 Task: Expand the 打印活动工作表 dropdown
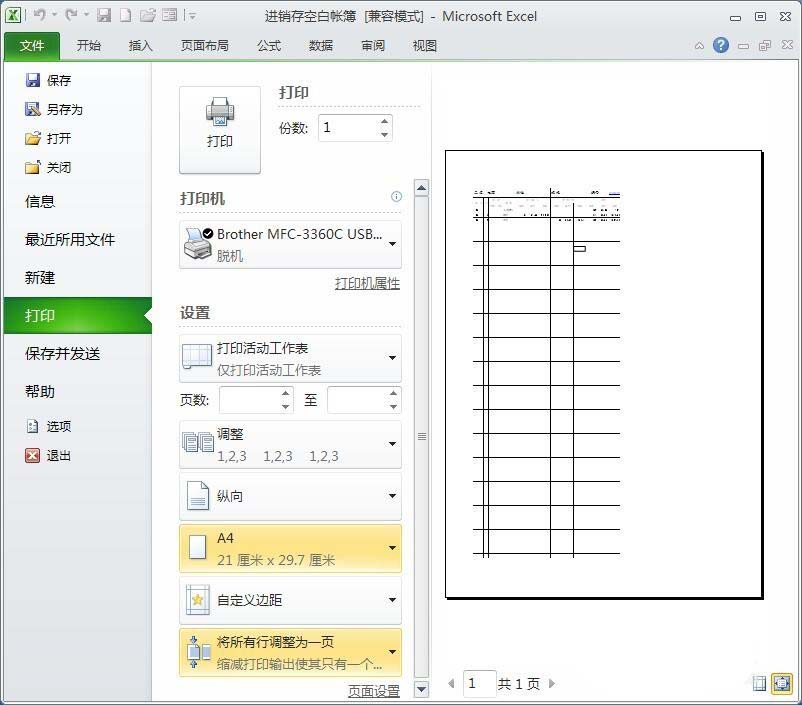coord(291,358)
